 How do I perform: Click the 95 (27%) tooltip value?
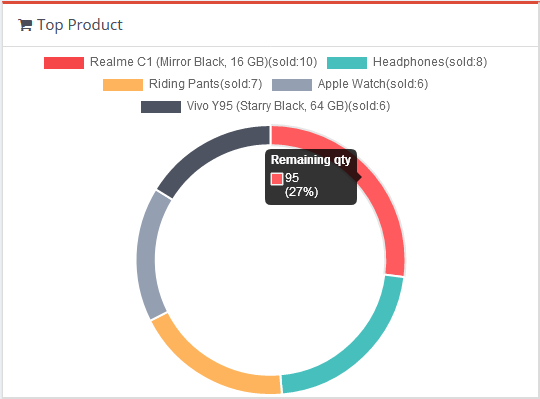301,185
